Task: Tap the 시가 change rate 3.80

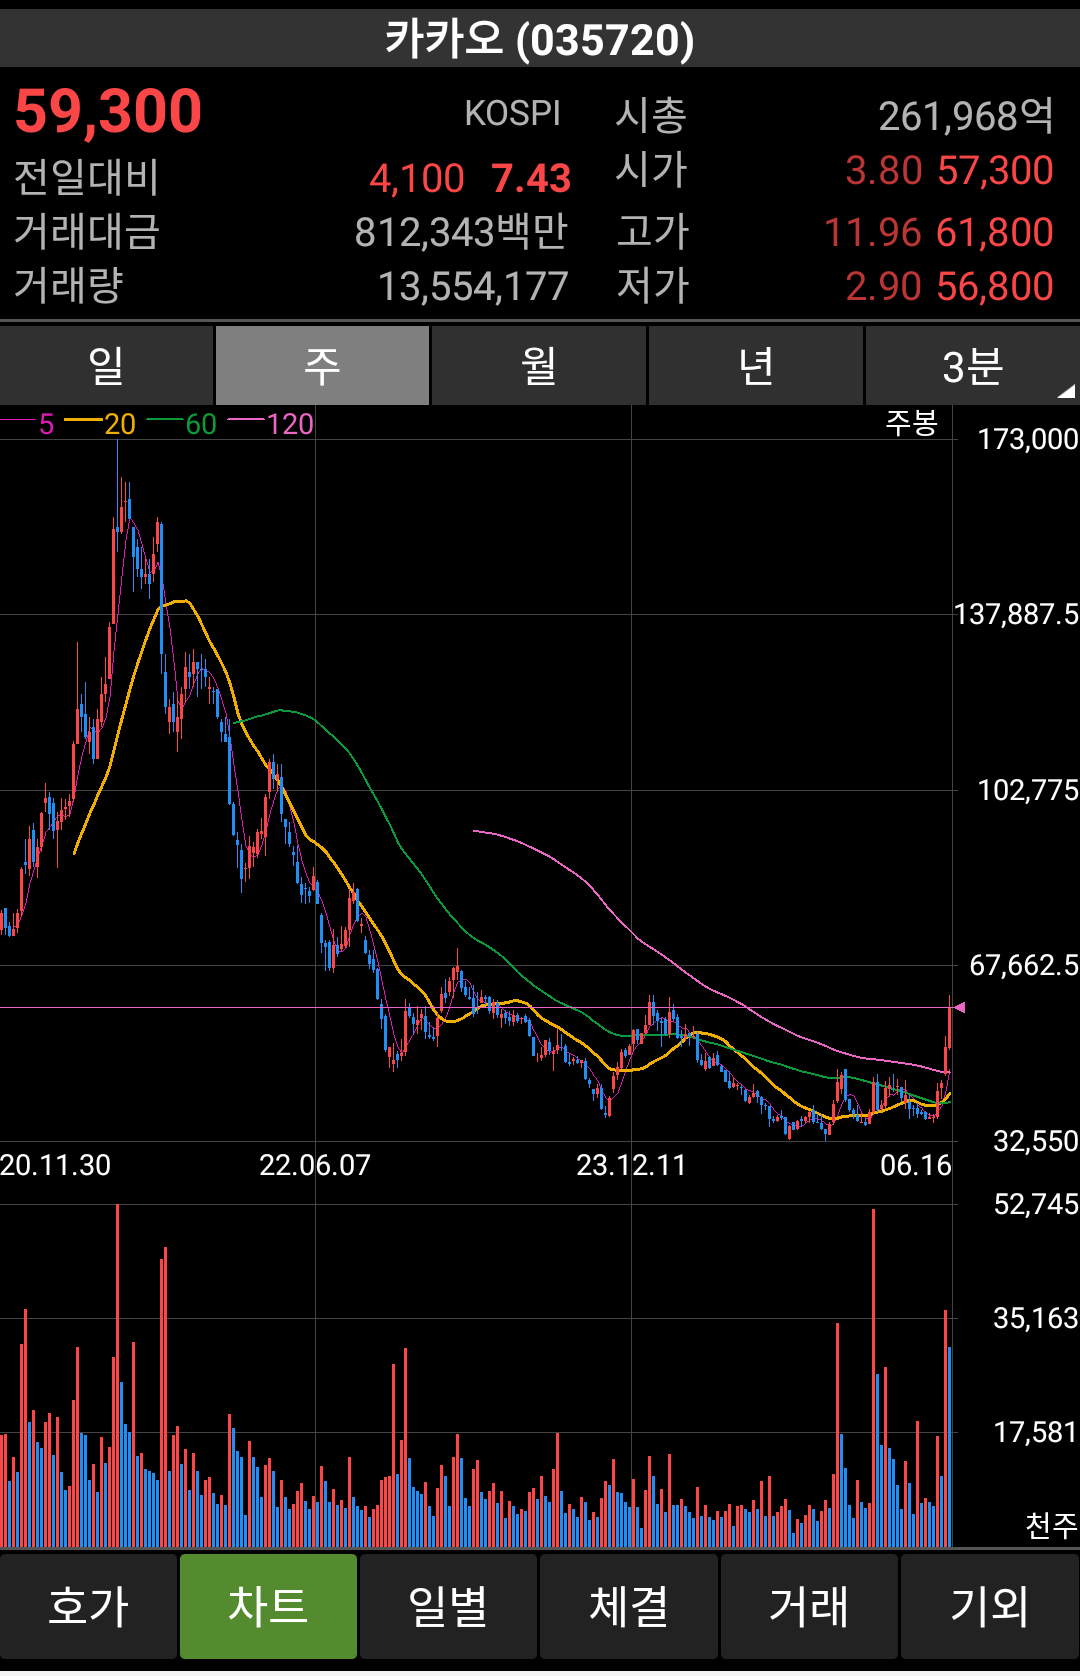Action: pos(884,171)
